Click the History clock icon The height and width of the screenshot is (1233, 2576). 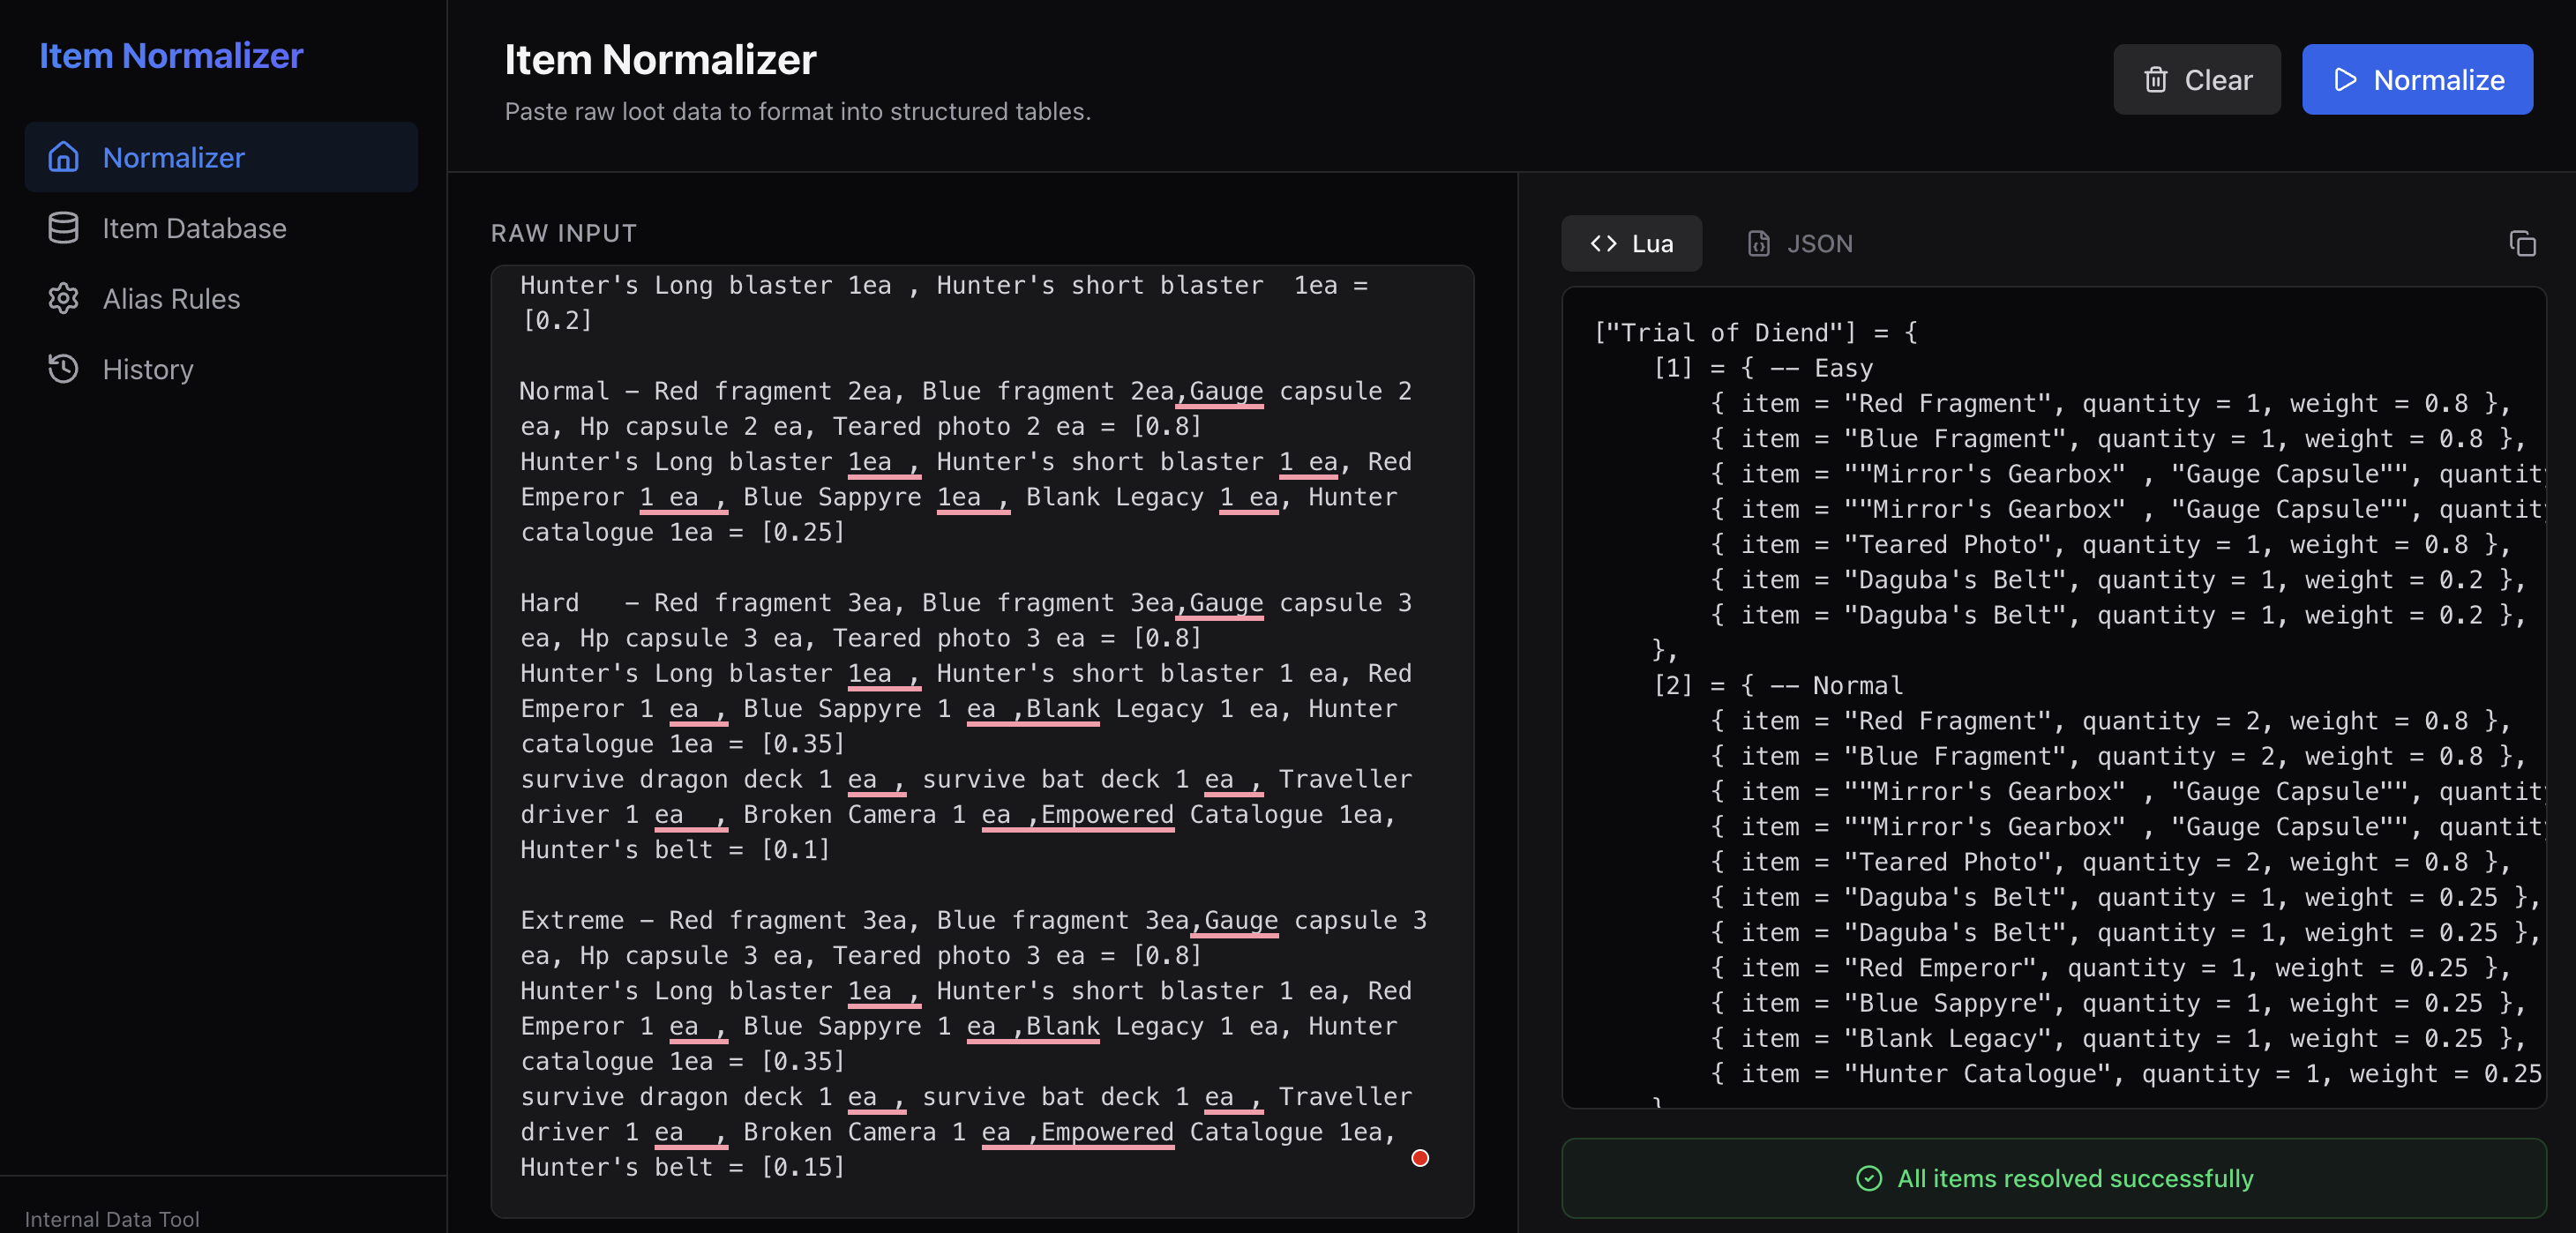pyautogui.click(x=63, y=369)
